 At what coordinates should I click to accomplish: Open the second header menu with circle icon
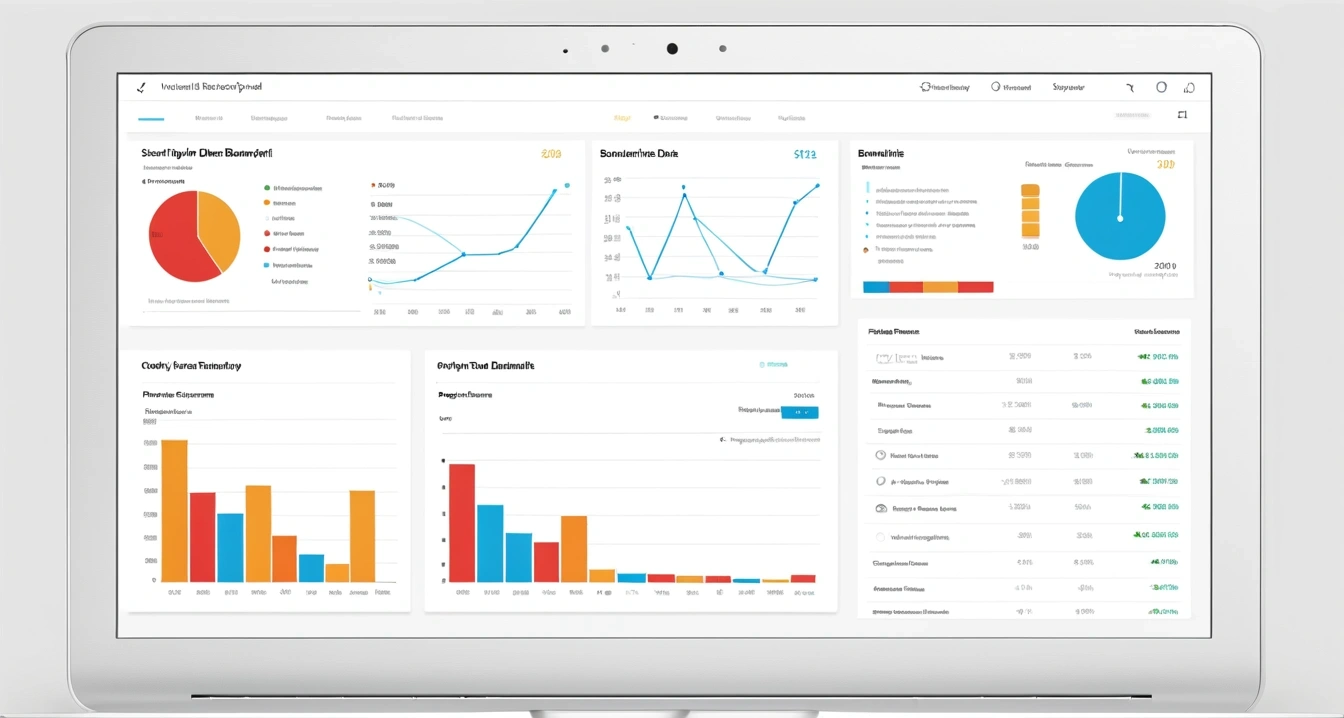click(x=1011, y=87)
